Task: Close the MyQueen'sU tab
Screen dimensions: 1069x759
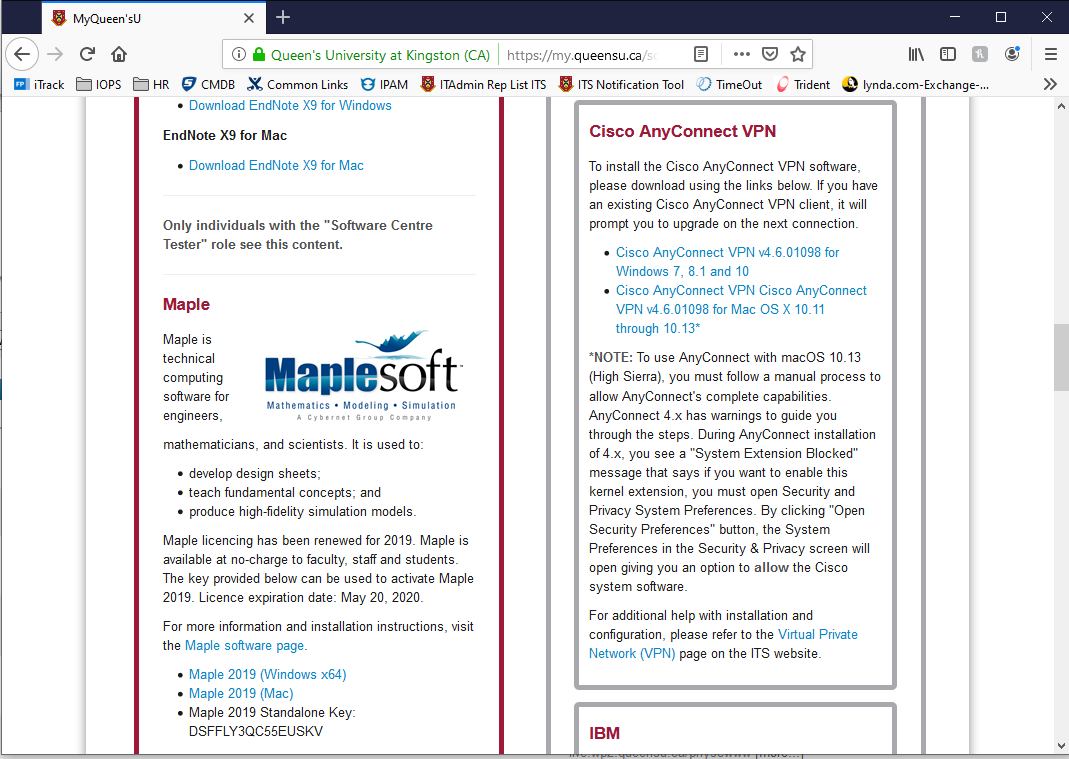Action: click(249, 18)
